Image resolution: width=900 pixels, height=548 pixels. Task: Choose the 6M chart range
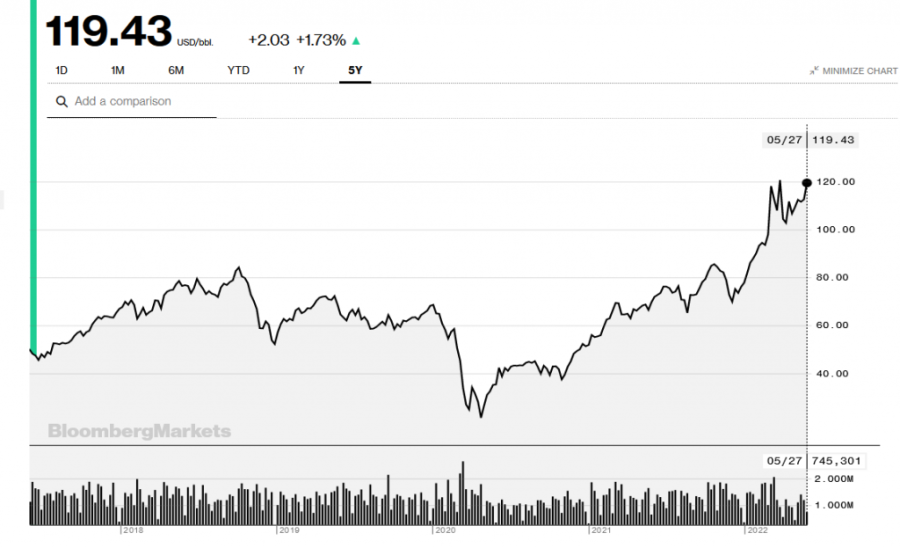point(176,70)
